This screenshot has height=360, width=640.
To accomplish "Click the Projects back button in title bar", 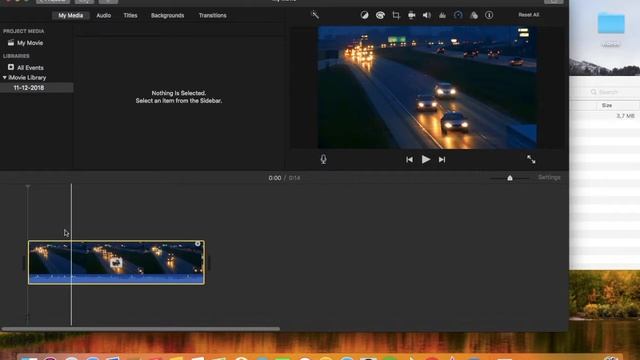I will [53, 1].
